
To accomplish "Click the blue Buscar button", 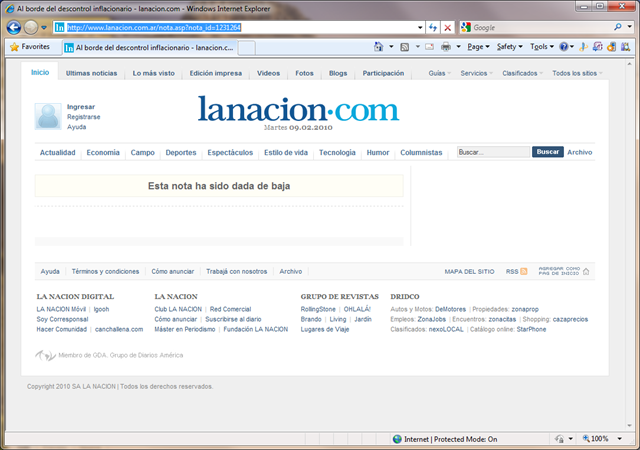I will [x=548, y=152].
